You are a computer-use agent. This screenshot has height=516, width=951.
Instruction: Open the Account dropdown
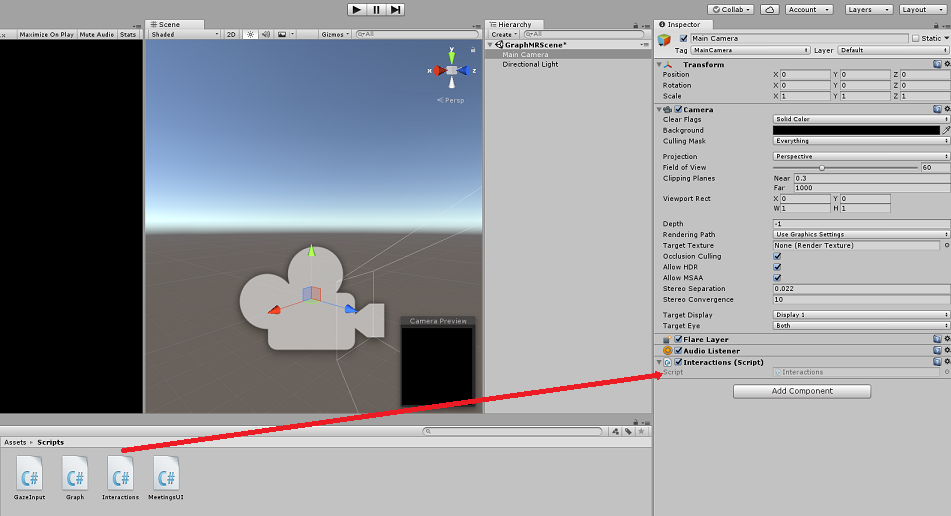[809, 10]
